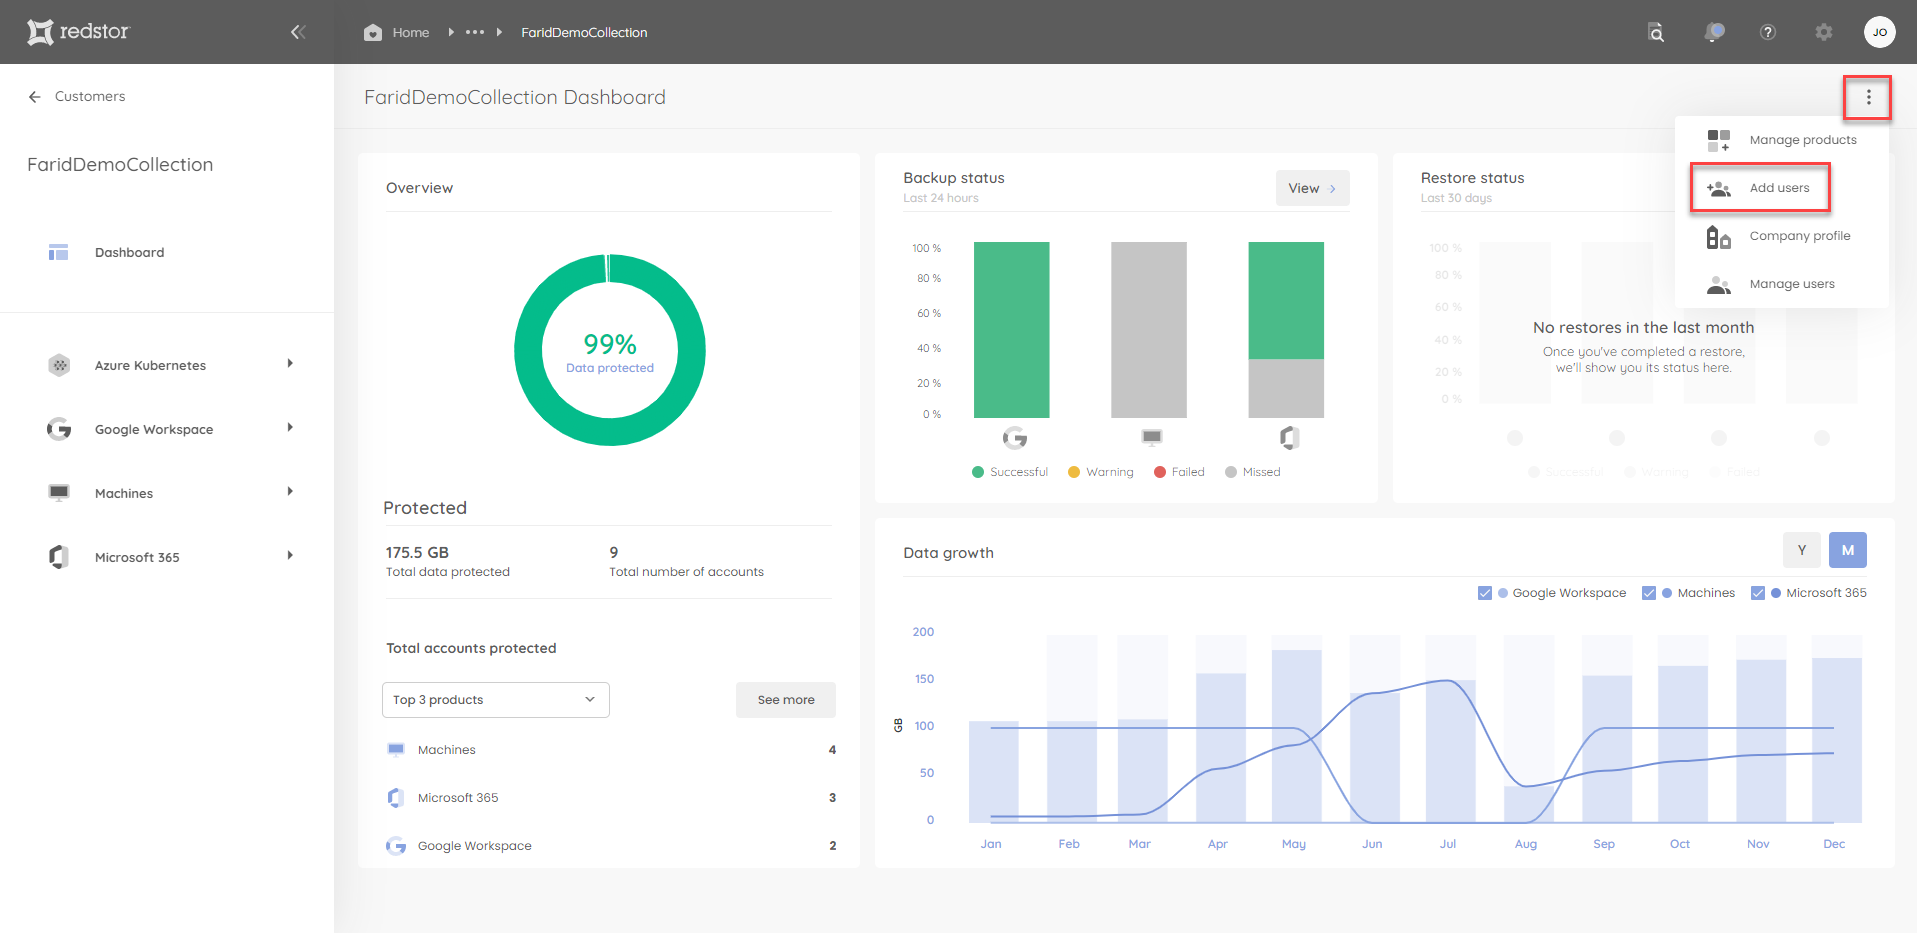Viewport: 1917px width, 933px height.
Task: Click the Dashboard sidebar icon
Action: pos(59,252)
